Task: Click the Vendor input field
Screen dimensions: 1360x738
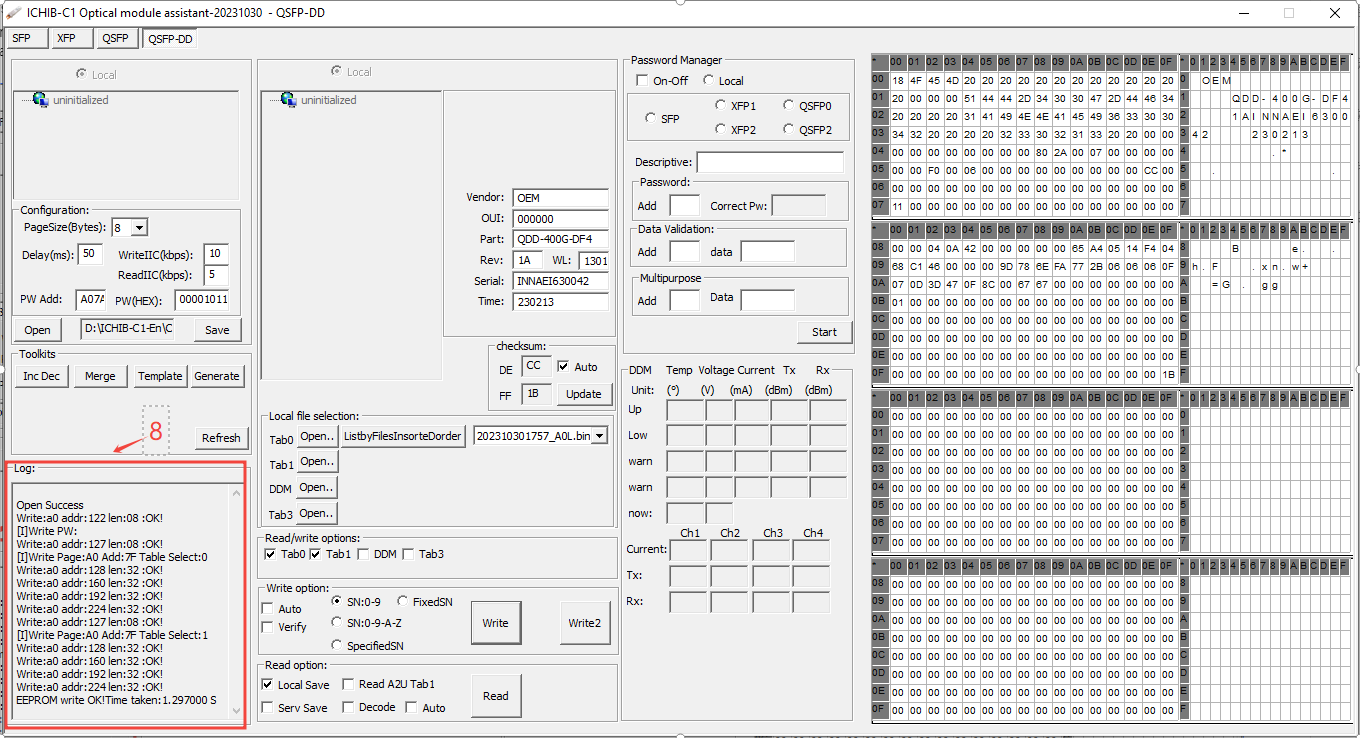Action: coord(560,198)
